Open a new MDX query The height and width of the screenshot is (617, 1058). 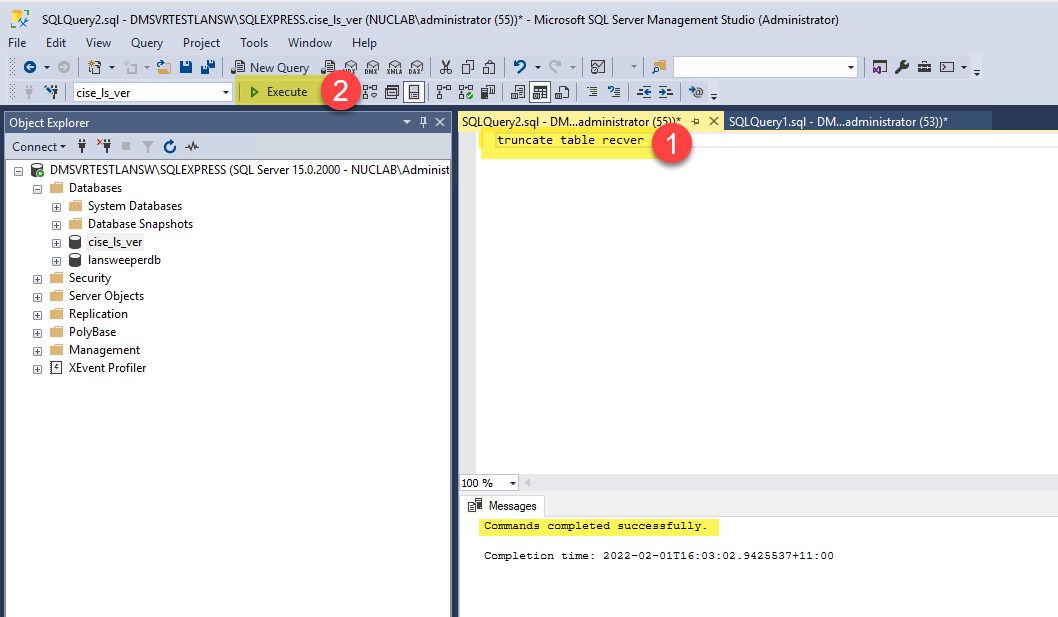click(x=350, y=67)
